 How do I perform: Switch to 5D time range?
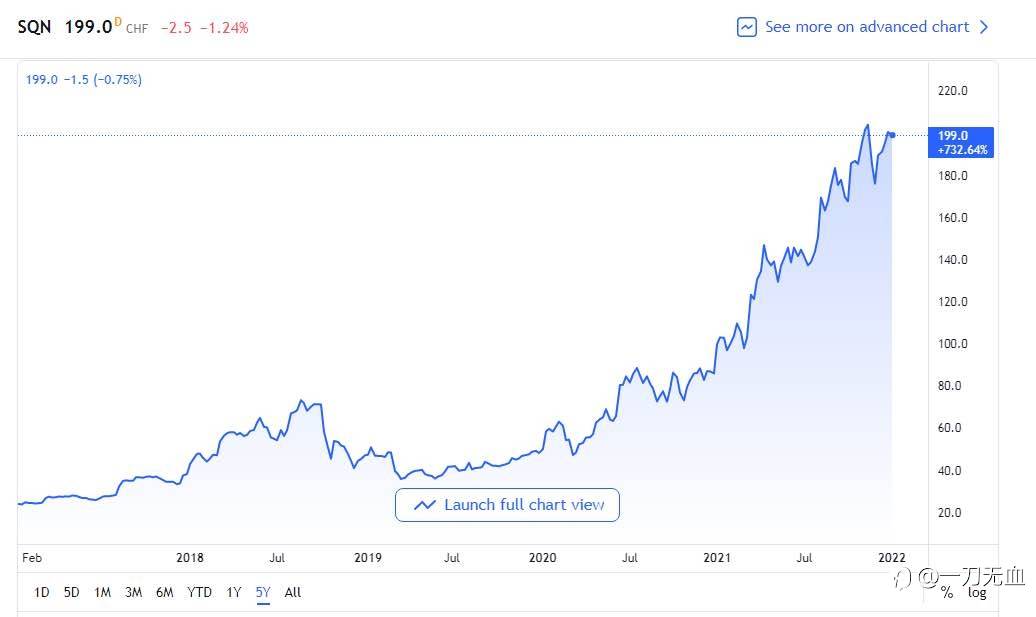[71, 592]
